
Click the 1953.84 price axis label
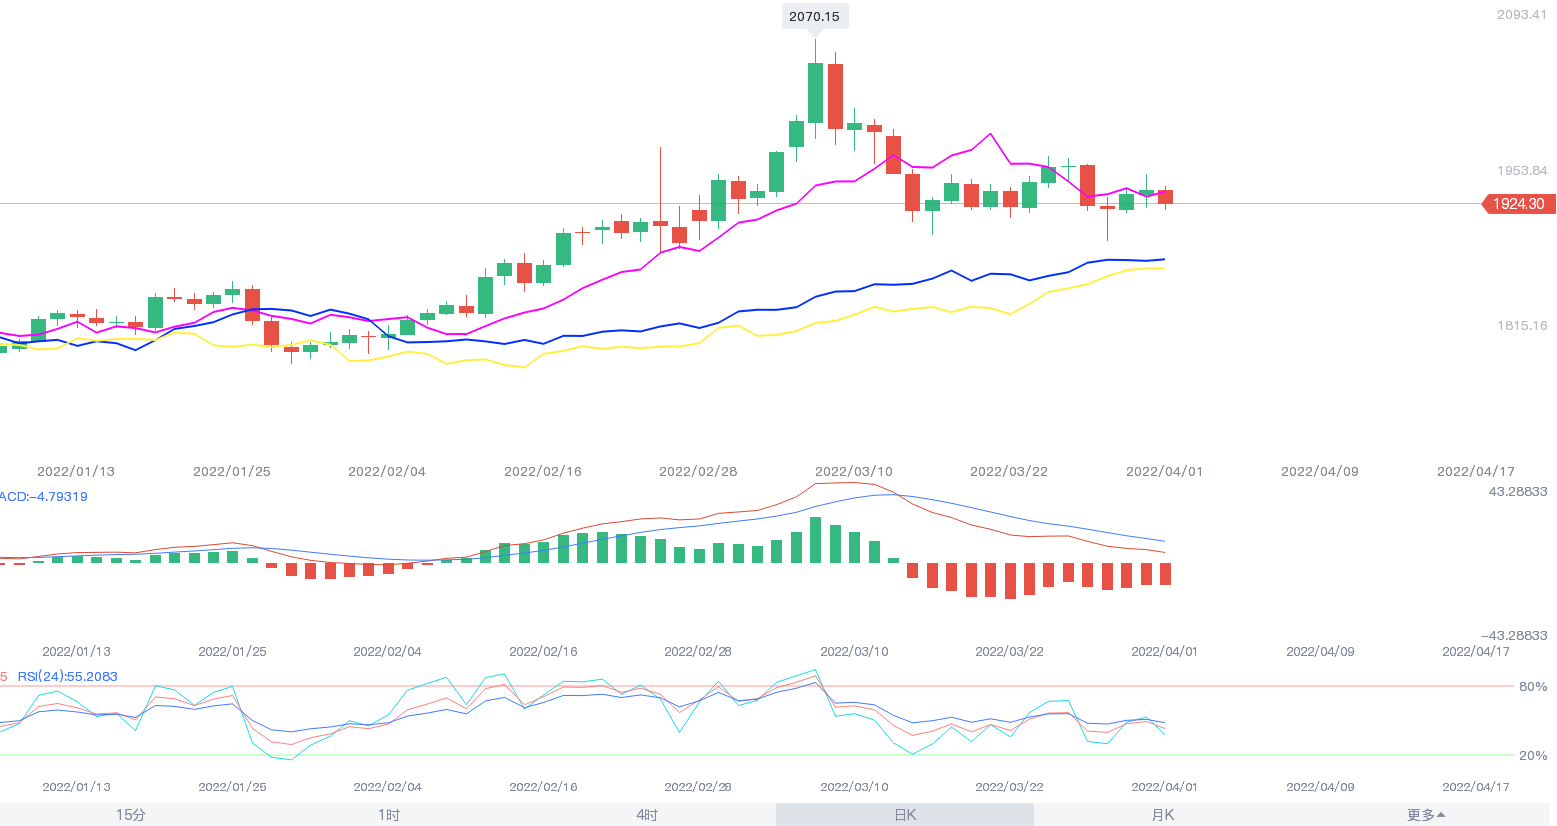1521,170
